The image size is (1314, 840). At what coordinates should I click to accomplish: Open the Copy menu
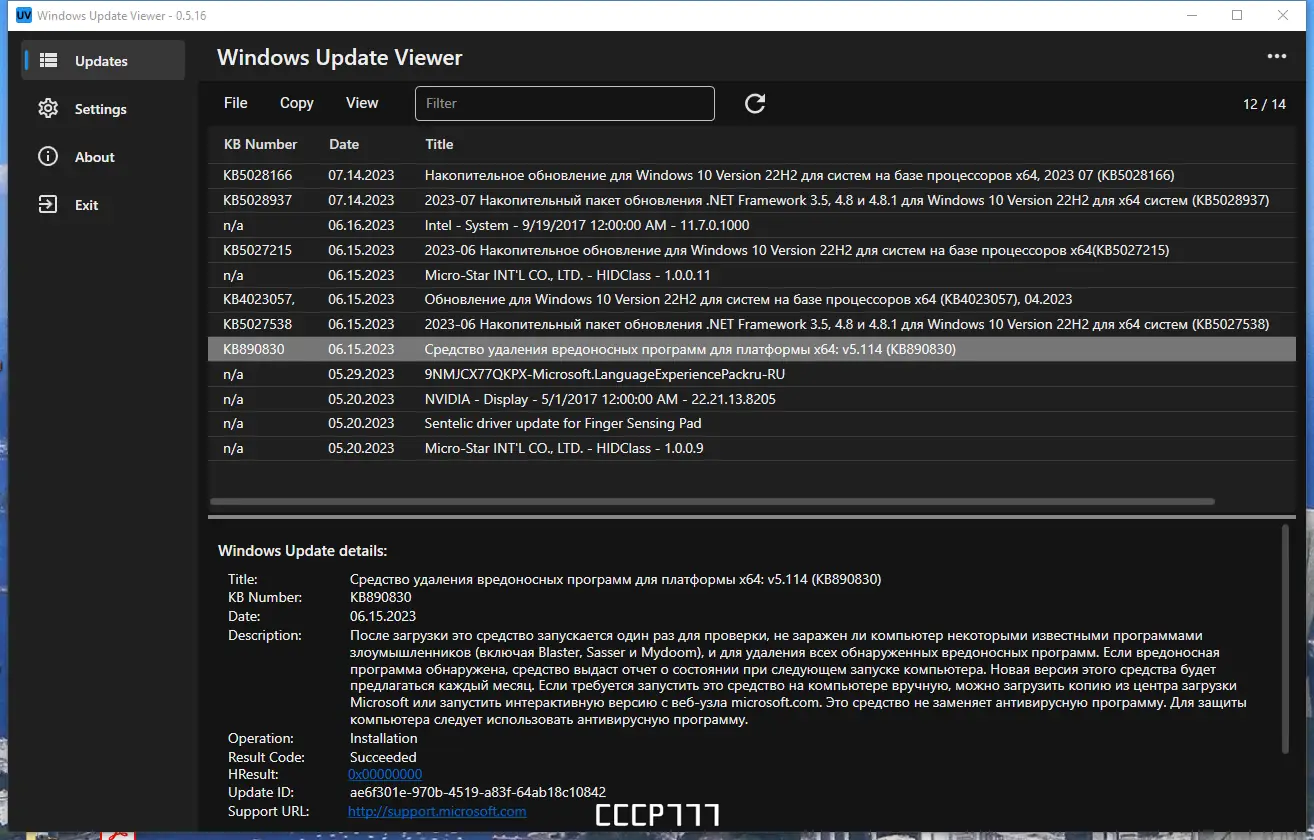(297, 103)
